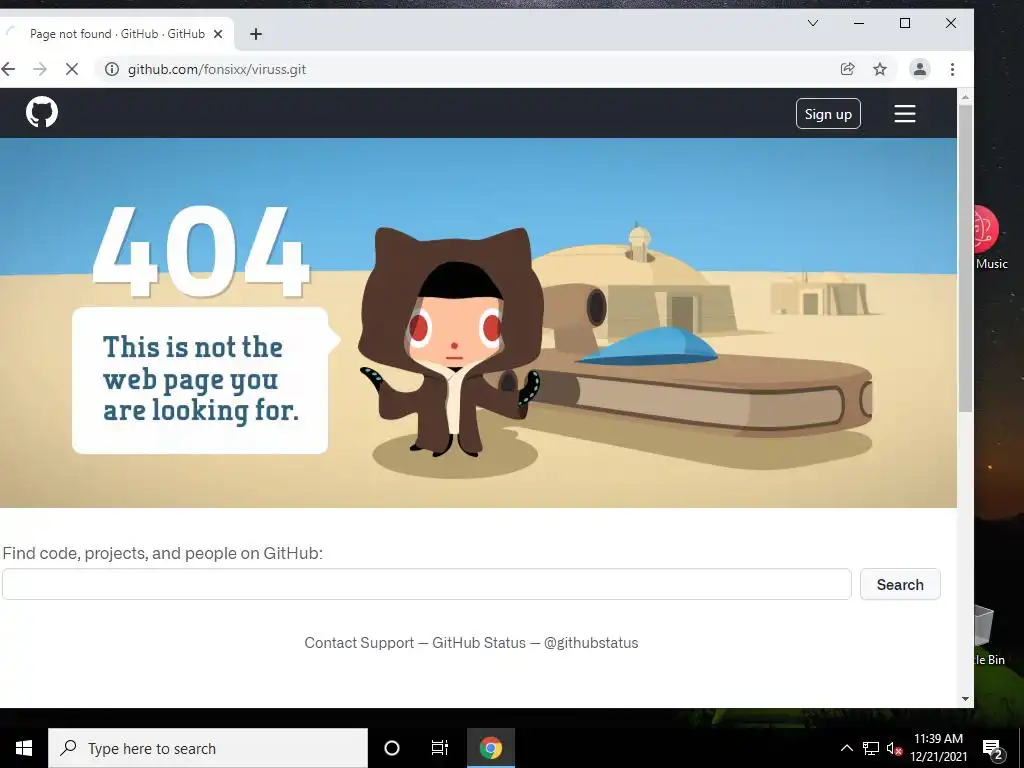
Task: Show hidden system tray icons
Action: tap(846, 748)
